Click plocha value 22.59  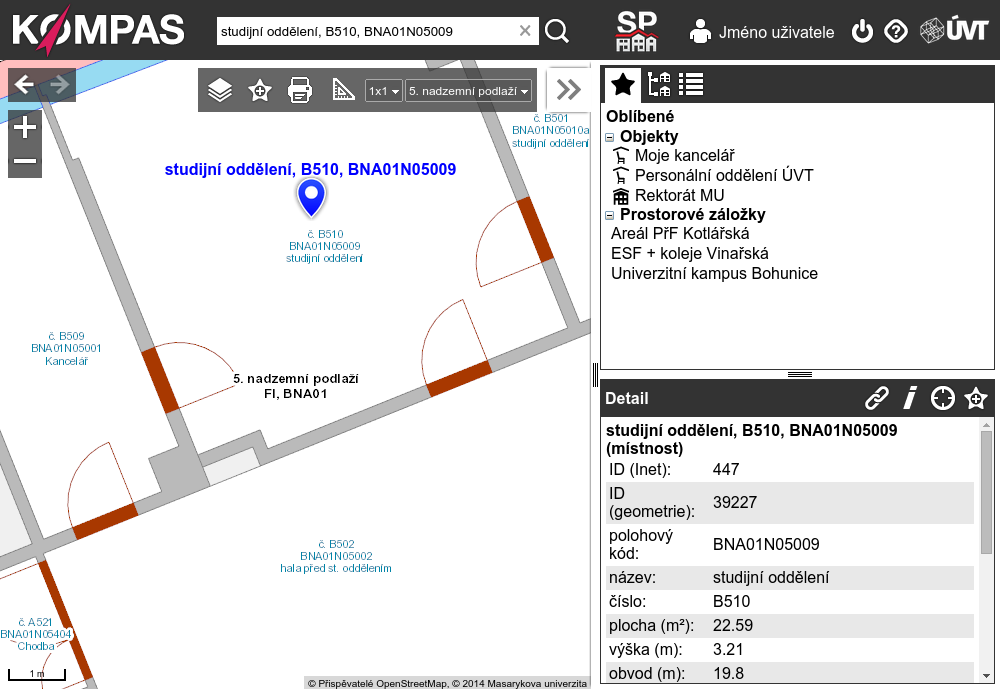pos(733,625)
